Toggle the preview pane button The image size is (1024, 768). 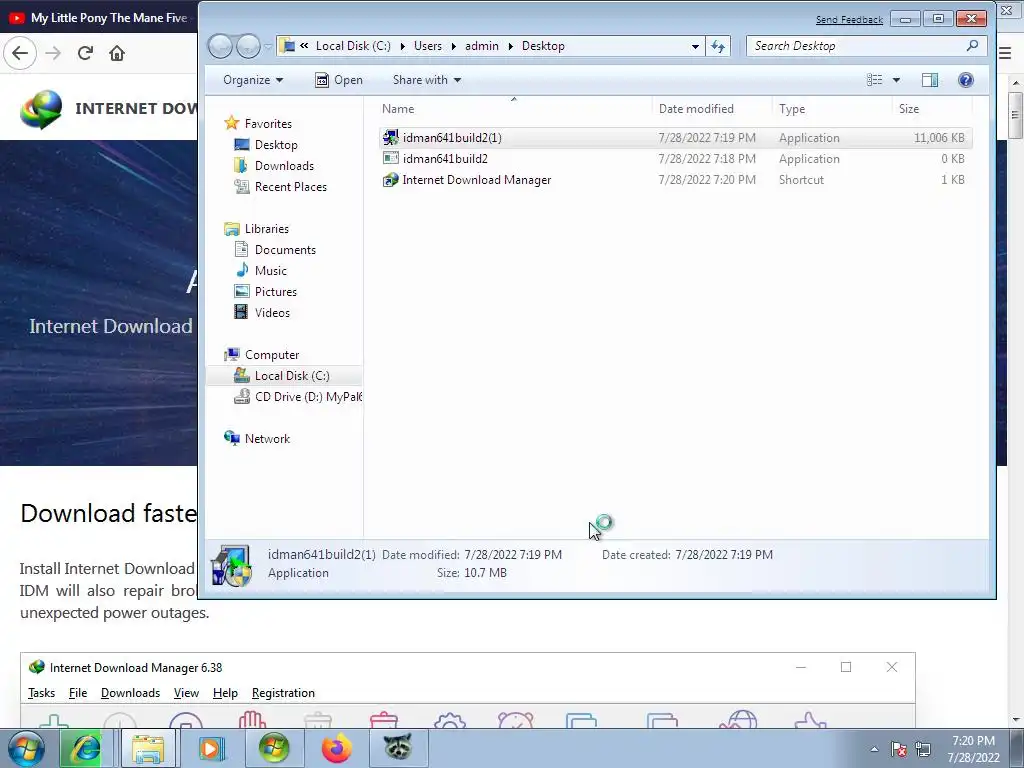point(929,80)
